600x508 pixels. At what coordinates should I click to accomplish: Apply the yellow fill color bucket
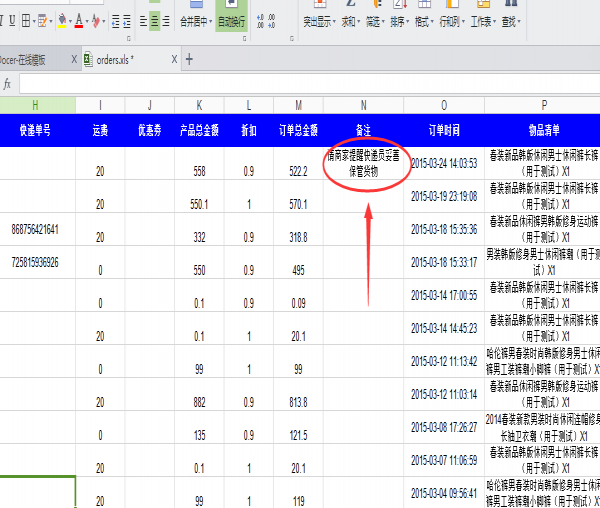pyautogui.click(x=62, y=20)
